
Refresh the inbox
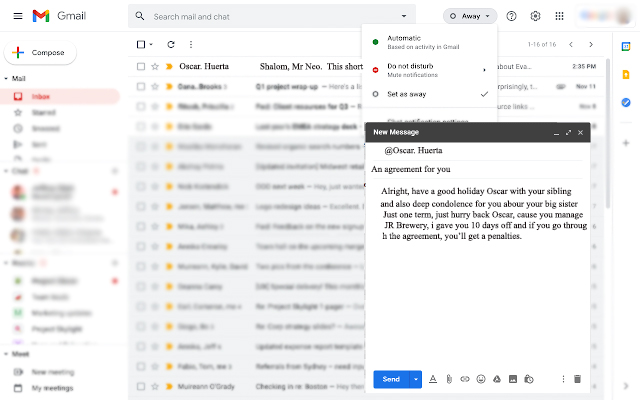click(x=171, y=44)
